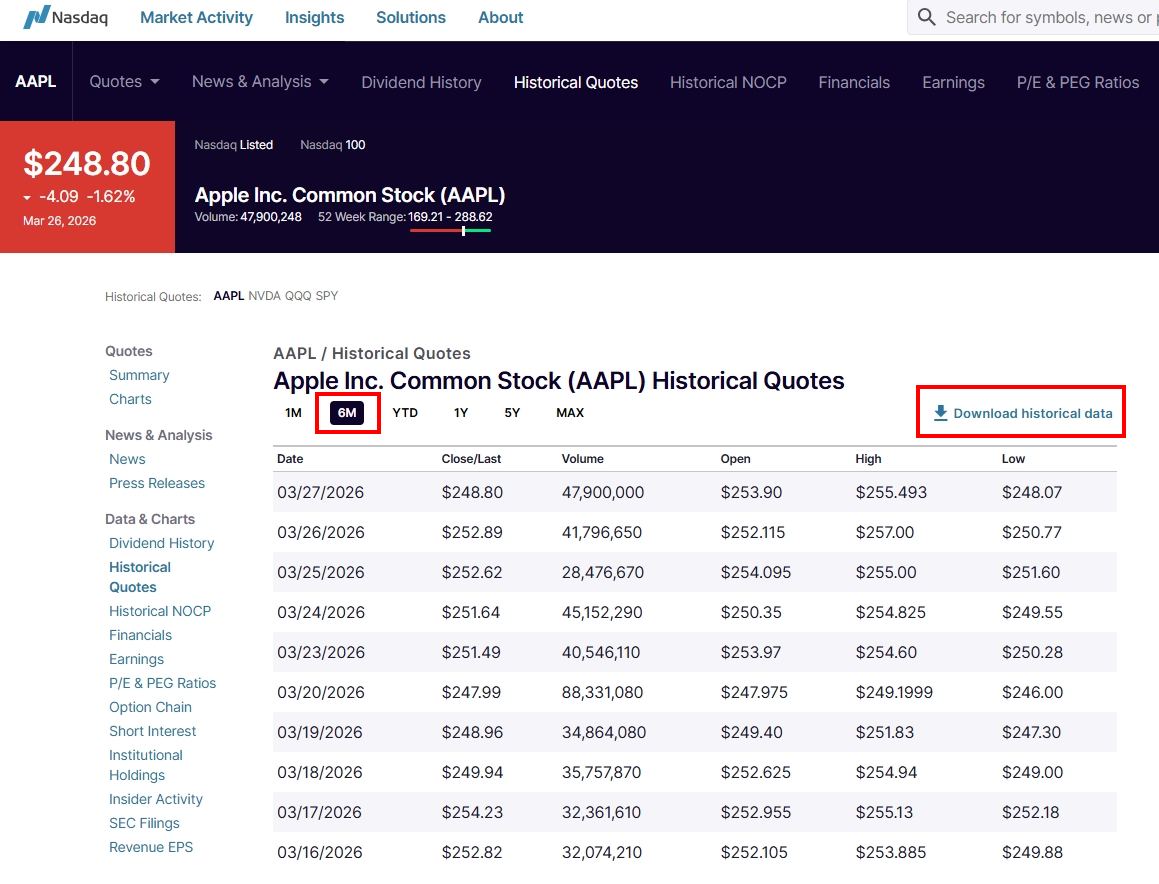Open Historical NOCP tab
Screen dimensions: 1159x884
click(x=728, y=82)
